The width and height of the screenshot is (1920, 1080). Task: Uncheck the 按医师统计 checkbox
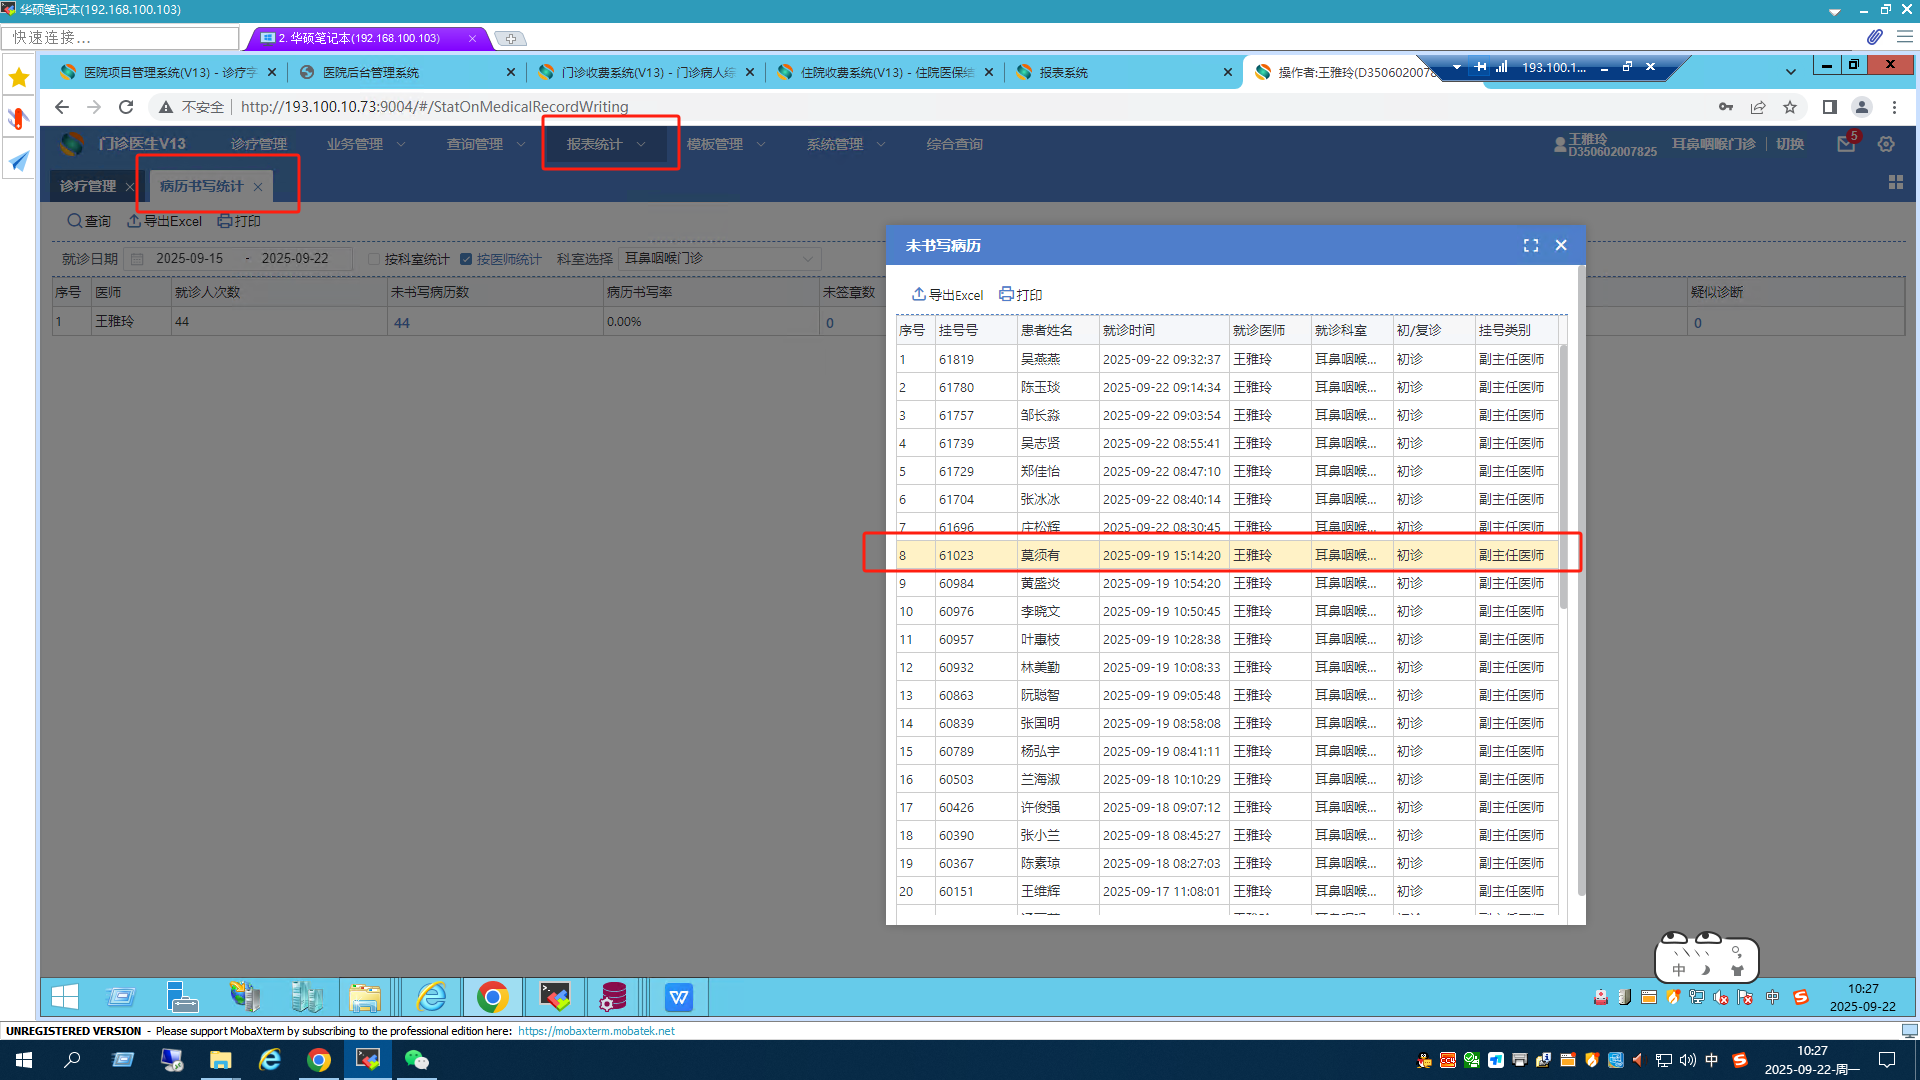[x=466, y=259]
